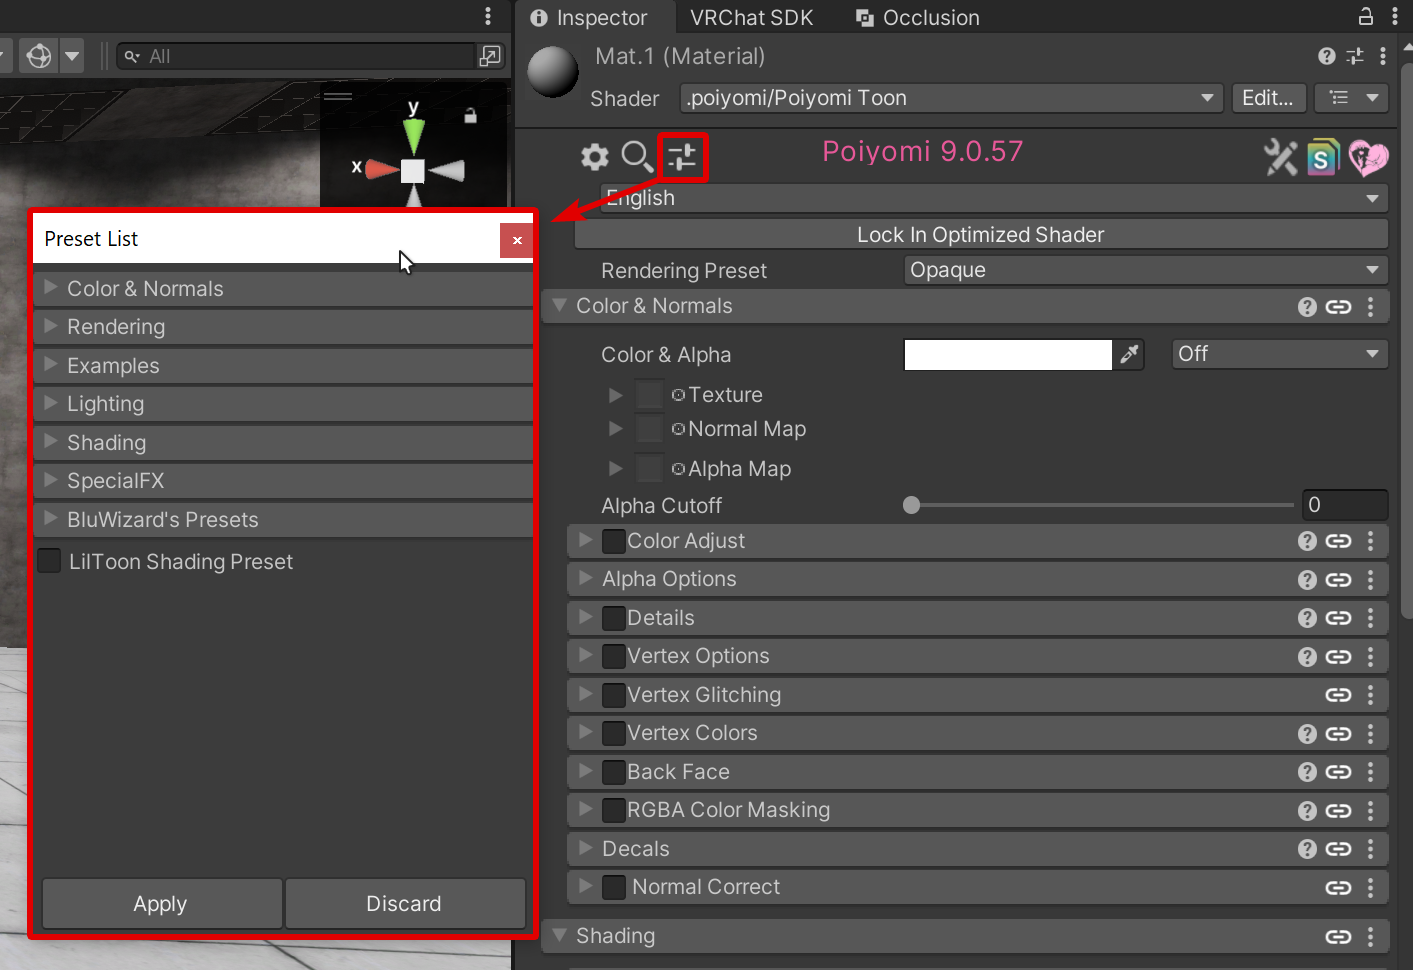Open the presets sliders icon
This screenshot has width=1413, height=970.
click(x=683, y=157)
